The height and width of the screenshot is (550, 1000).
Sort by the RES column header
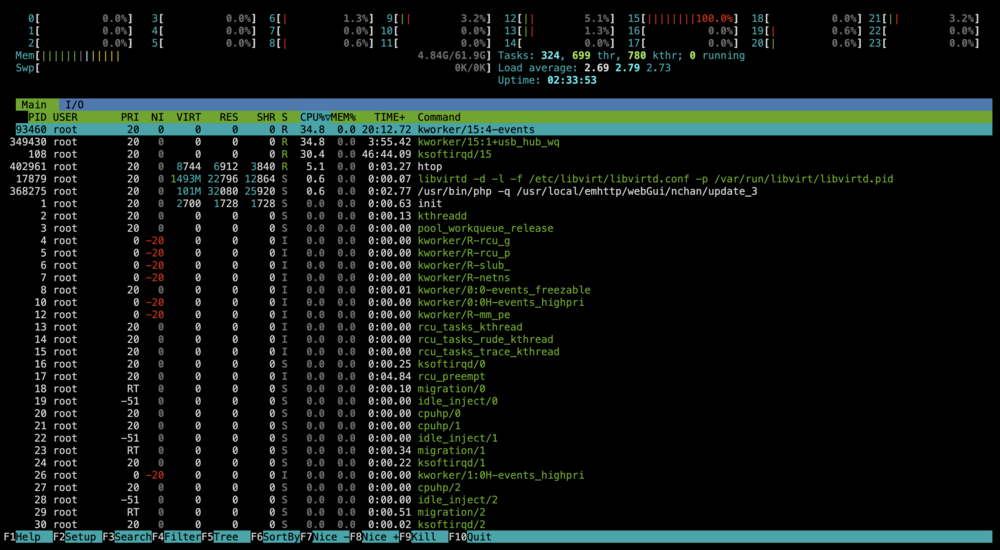(228, 117)
